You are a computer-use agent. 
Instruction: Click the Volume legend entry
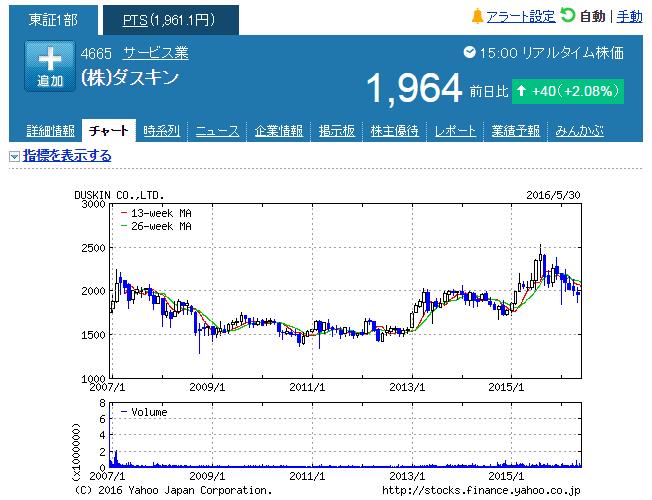(144, 412)
